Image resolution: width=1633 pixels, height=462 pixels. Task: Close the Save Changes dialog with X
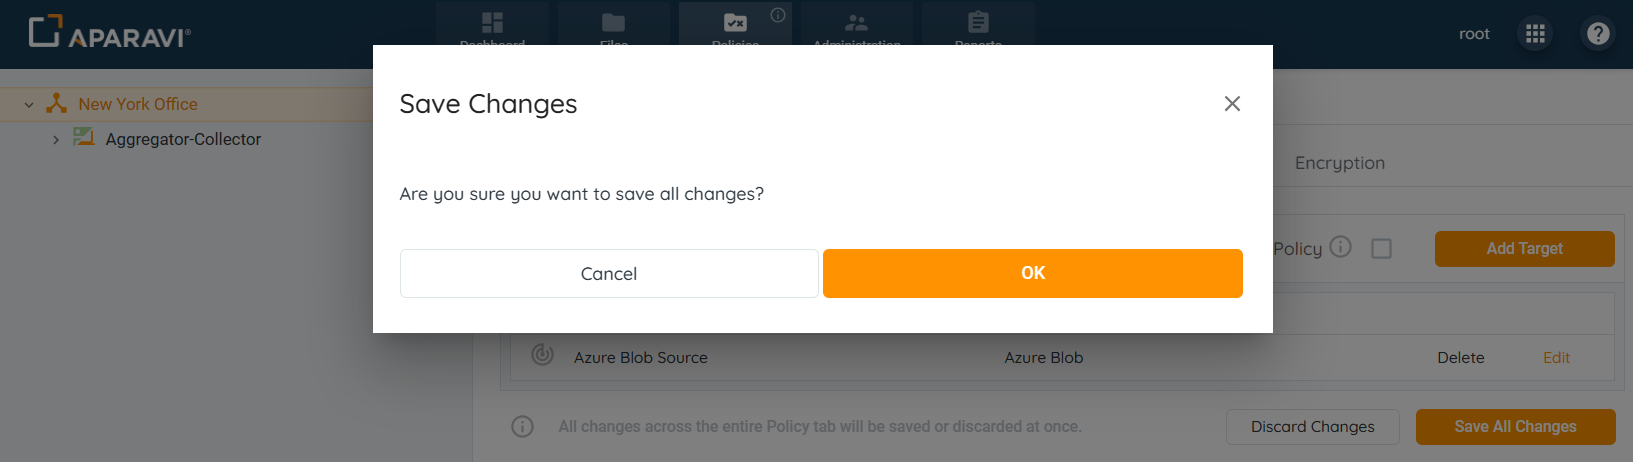[x=1232, y=104]
